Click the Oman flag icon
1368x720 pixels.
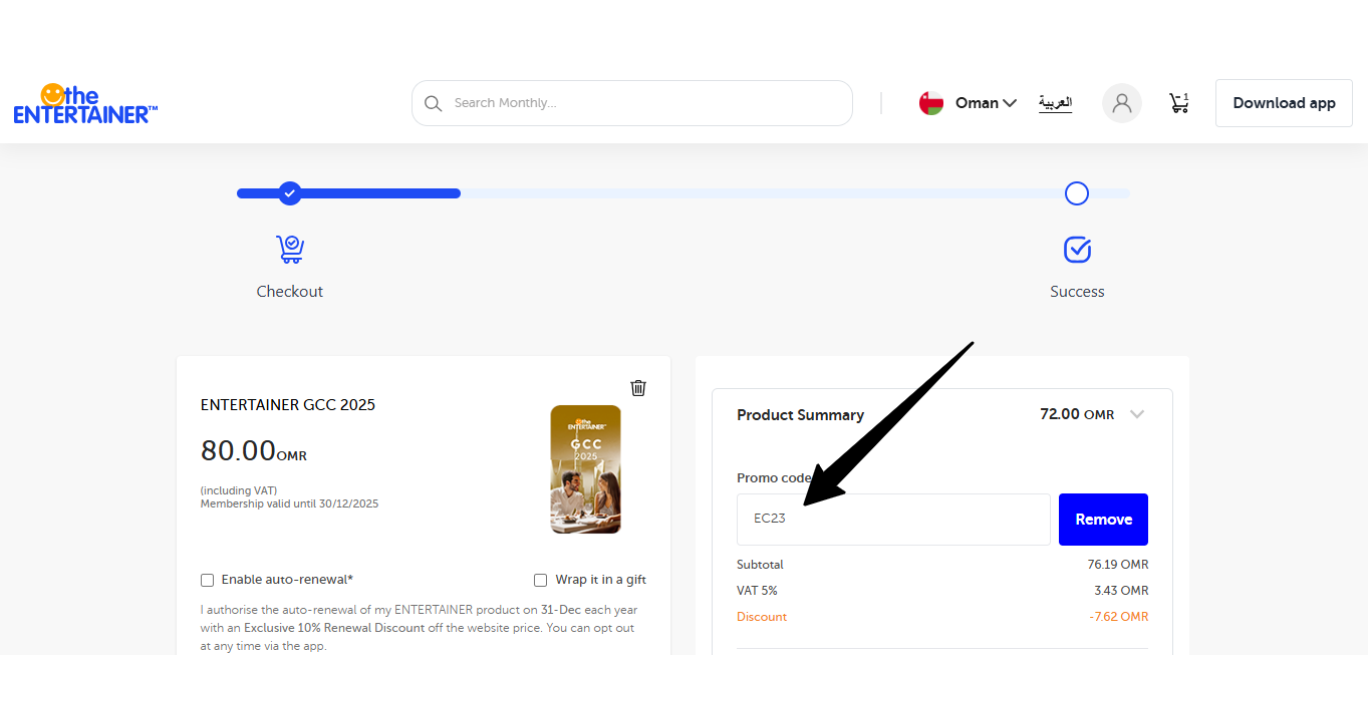click(931, 103)
